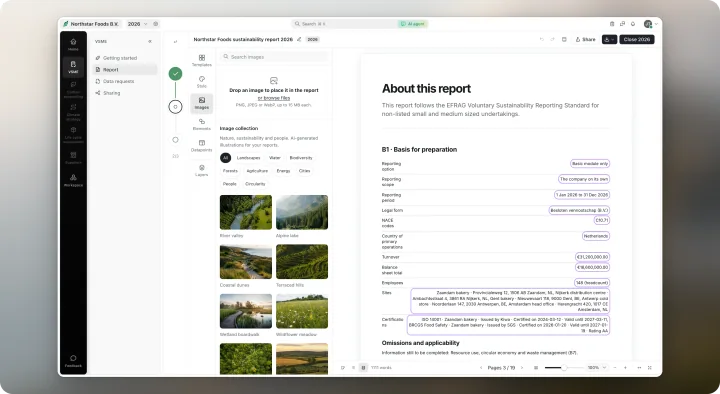Click settings gear next to year 2026

pos(156,24)
